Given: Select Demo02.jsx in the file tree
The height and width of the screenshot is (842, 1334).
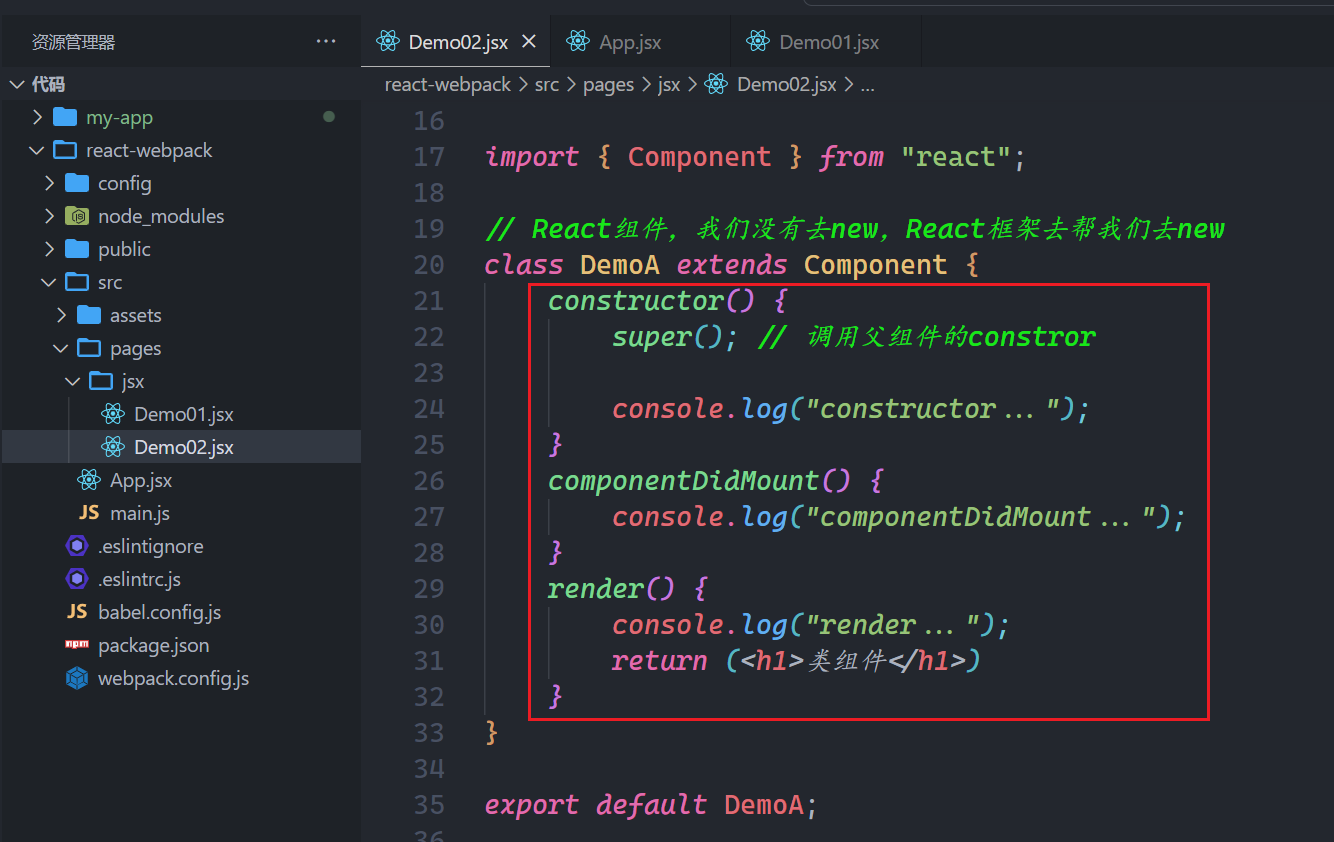Looking at the screenshot, I should pos(181,447).
